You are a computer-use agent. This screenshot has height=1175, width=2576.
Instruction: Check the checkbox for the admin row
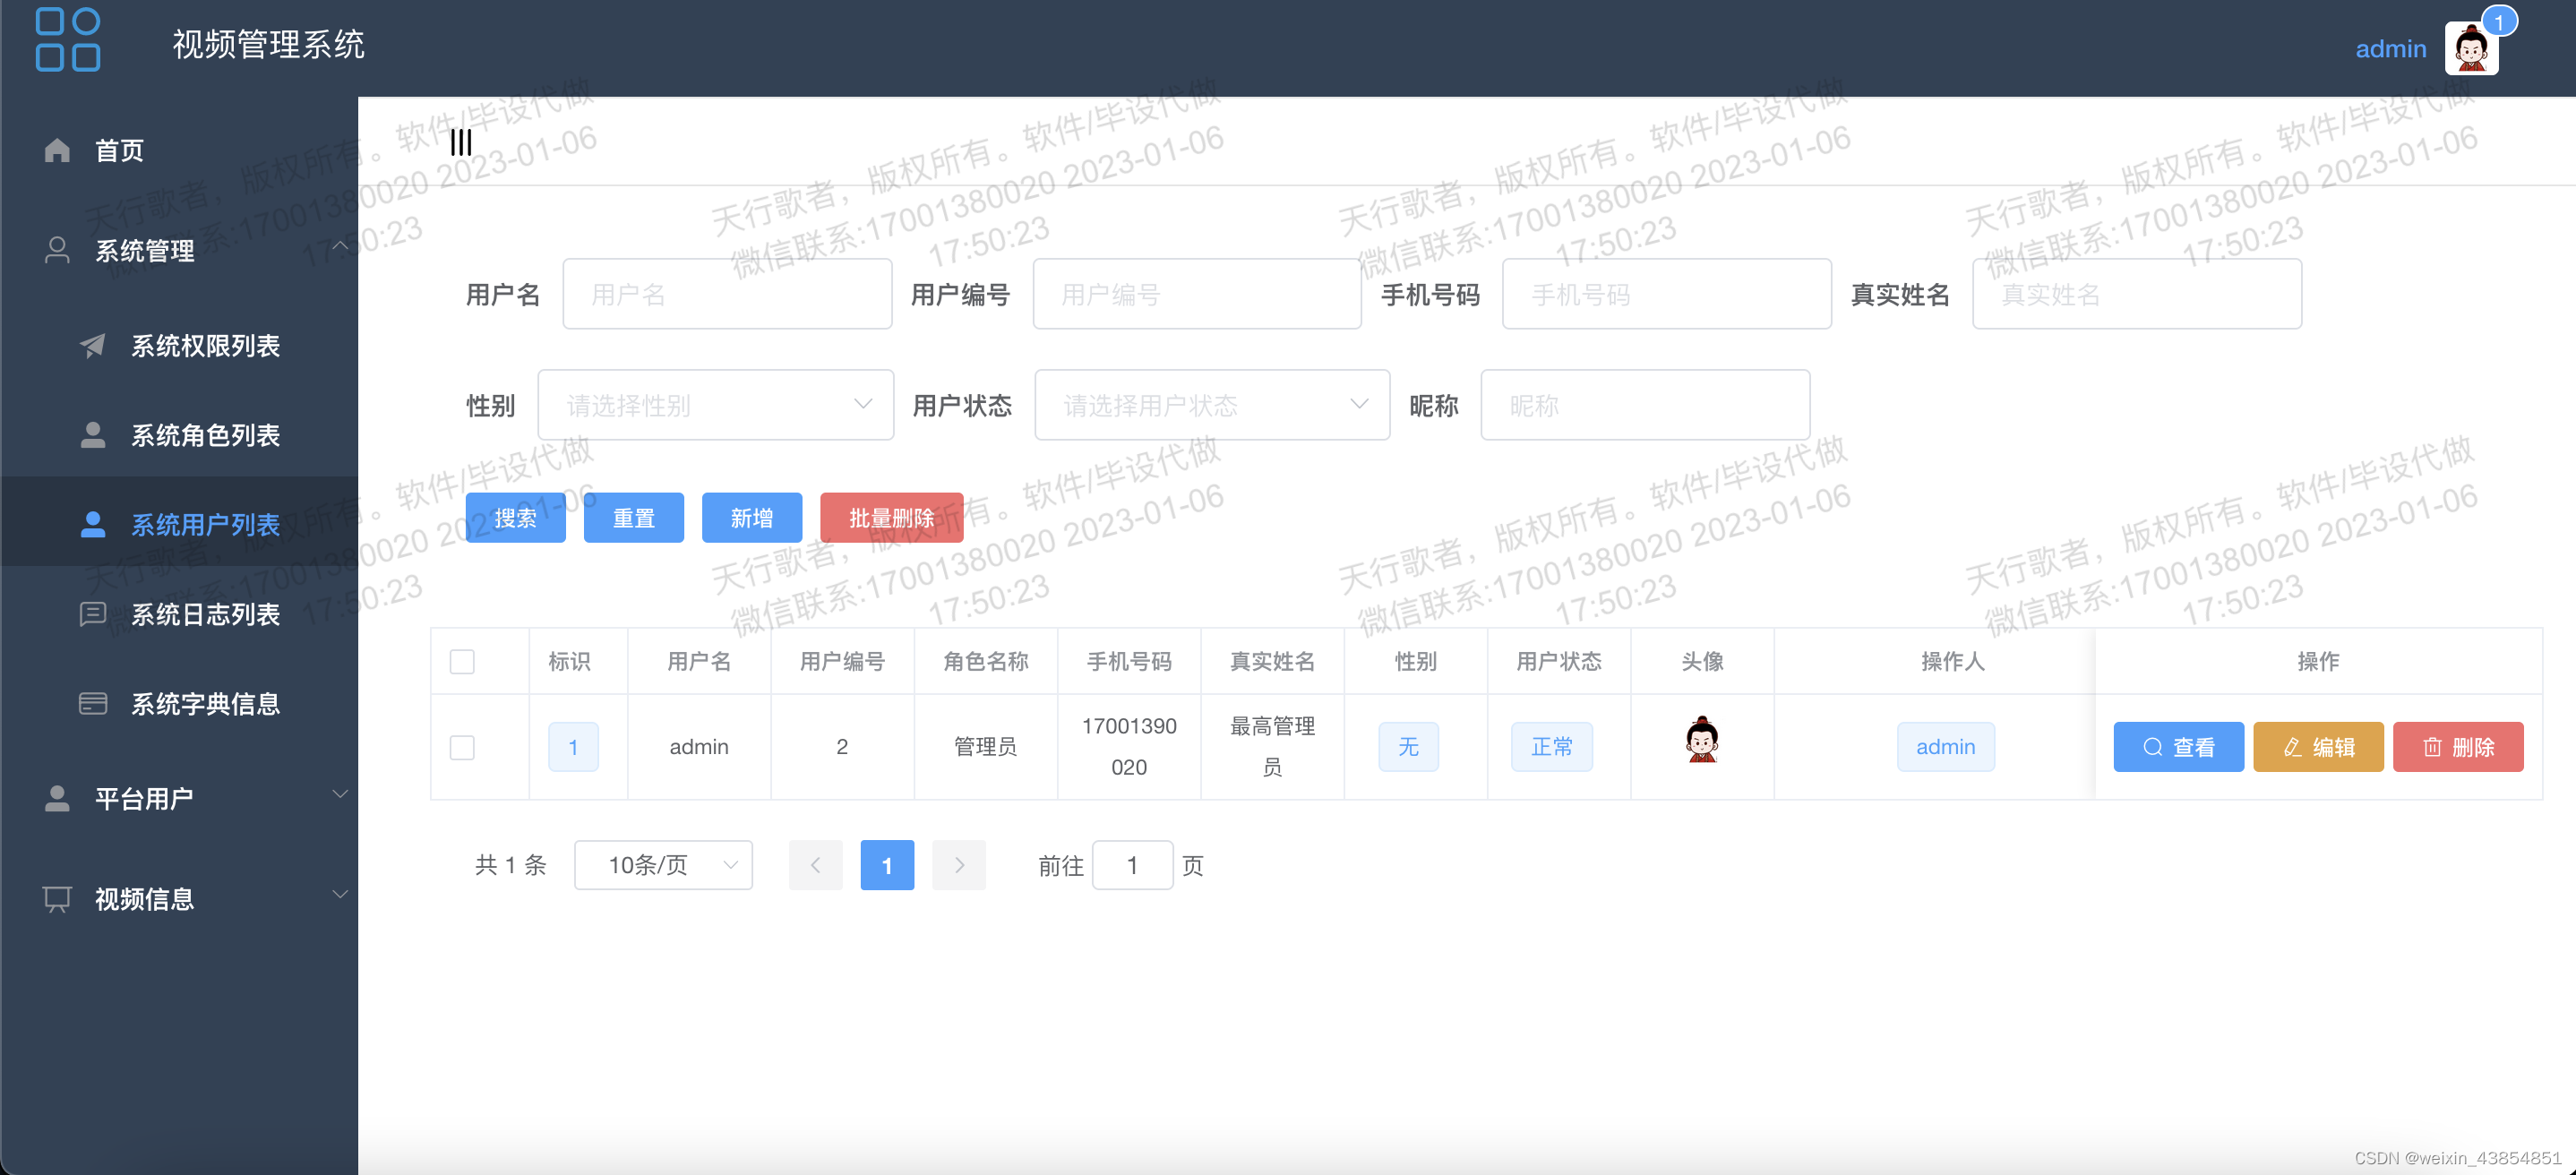coord(462,747)
